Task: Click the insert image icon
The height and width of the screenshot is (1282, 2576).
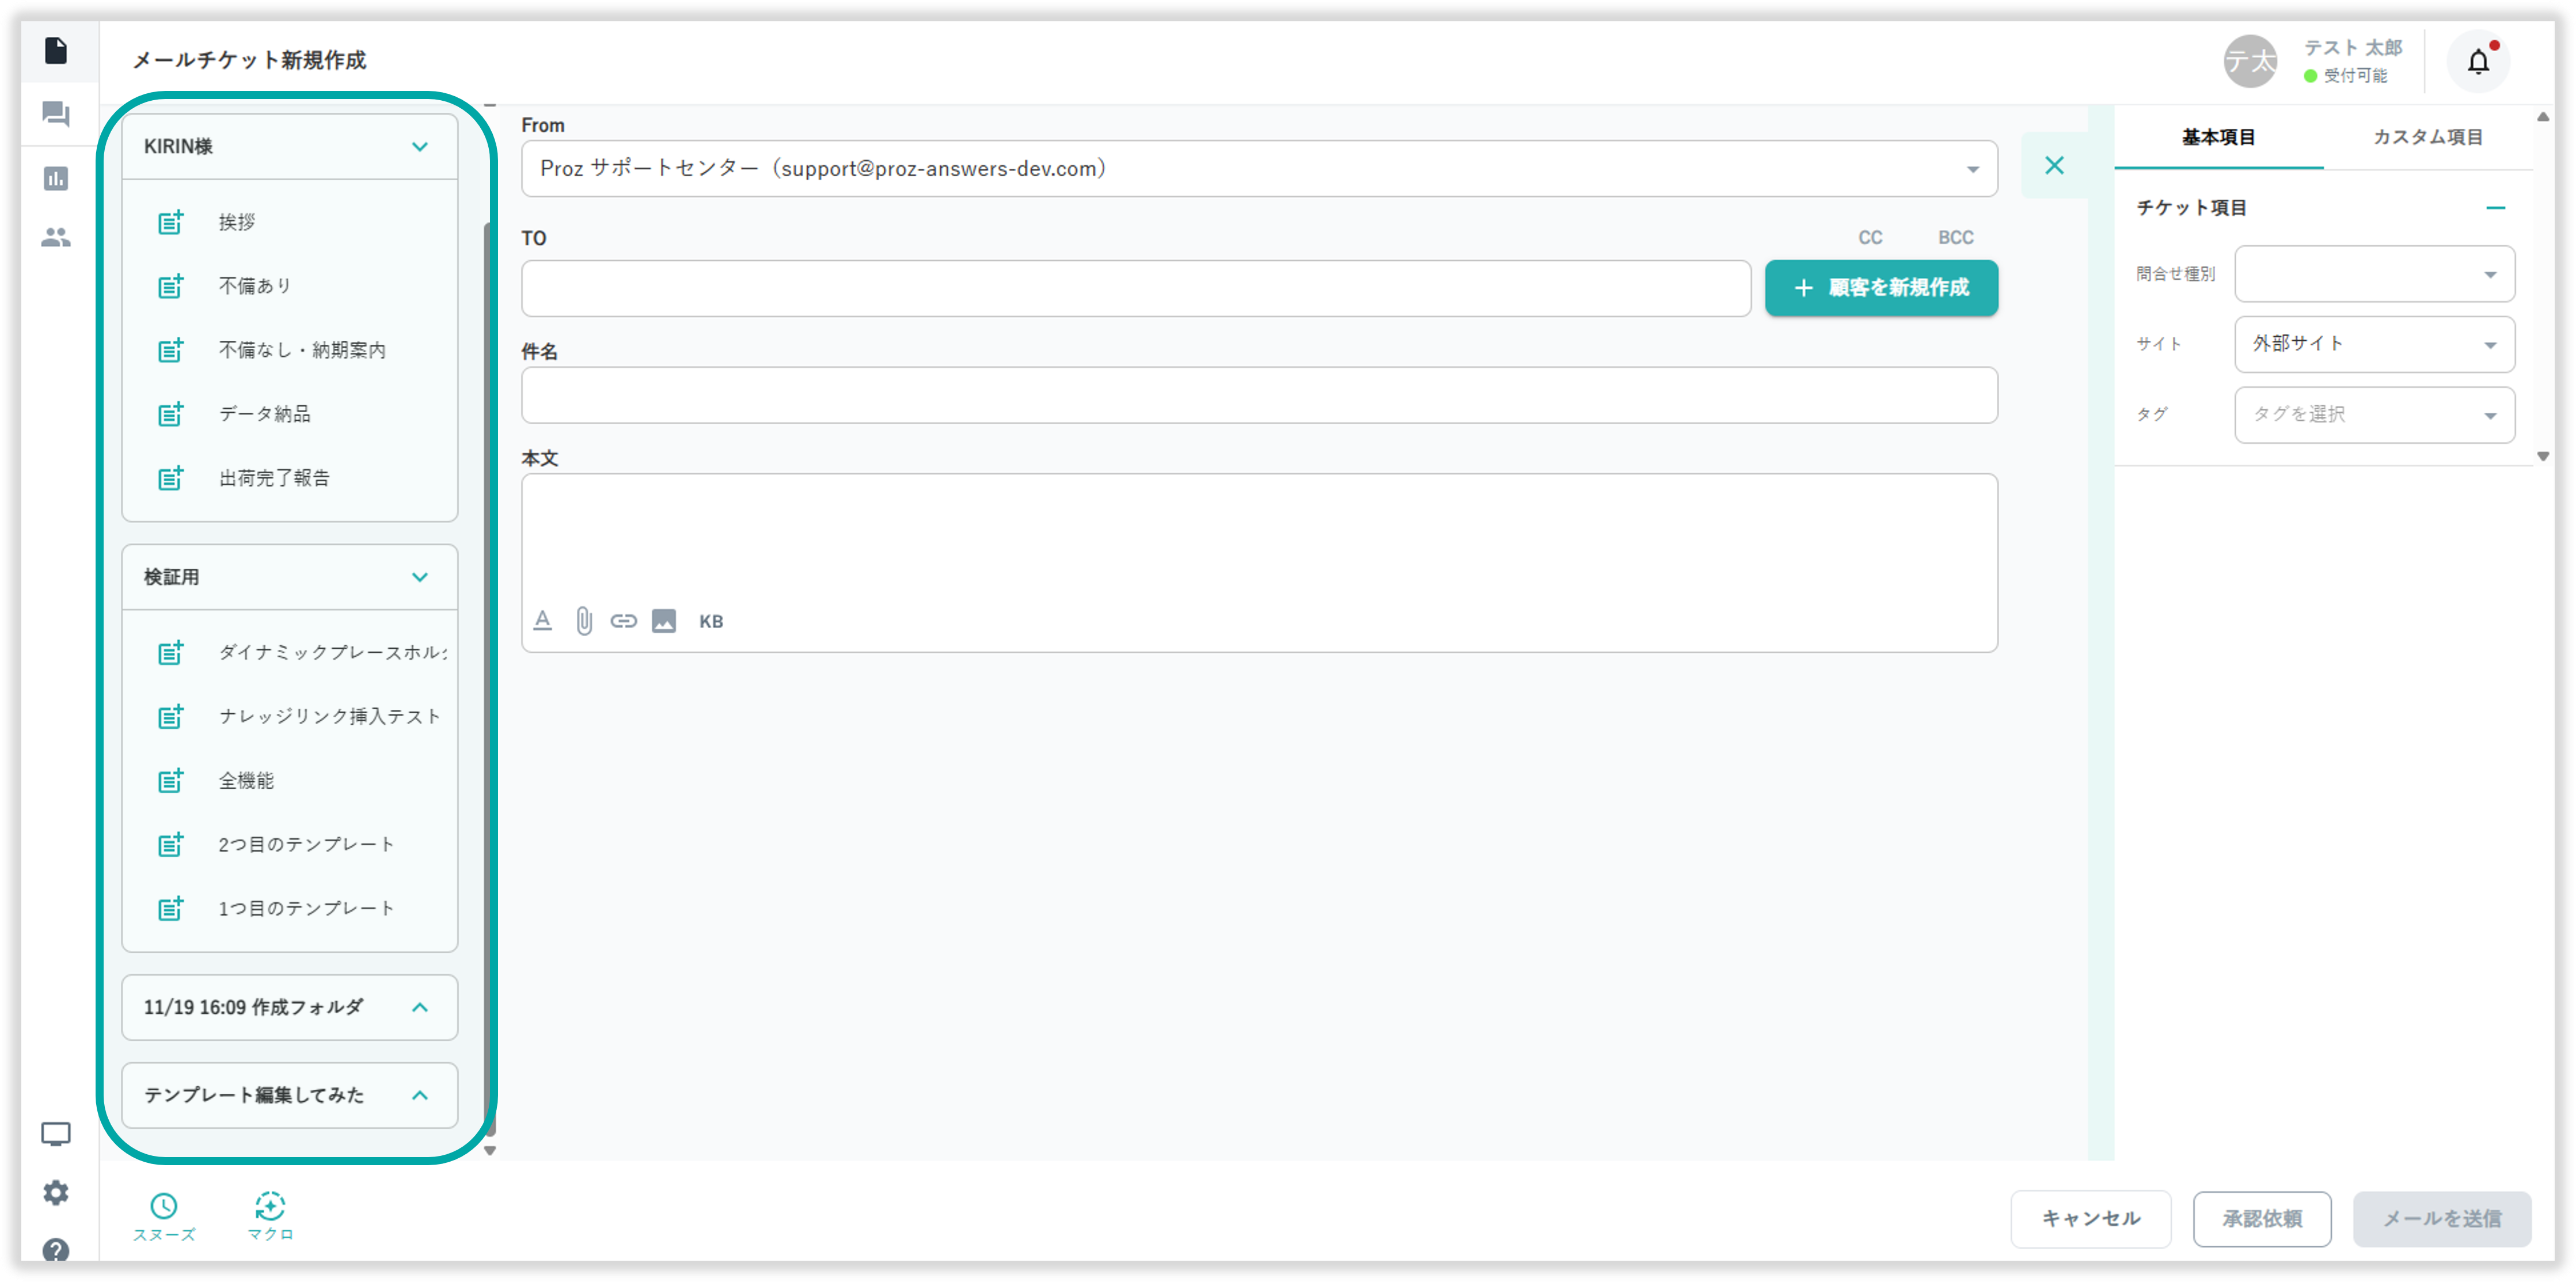Action: [664, 621]
